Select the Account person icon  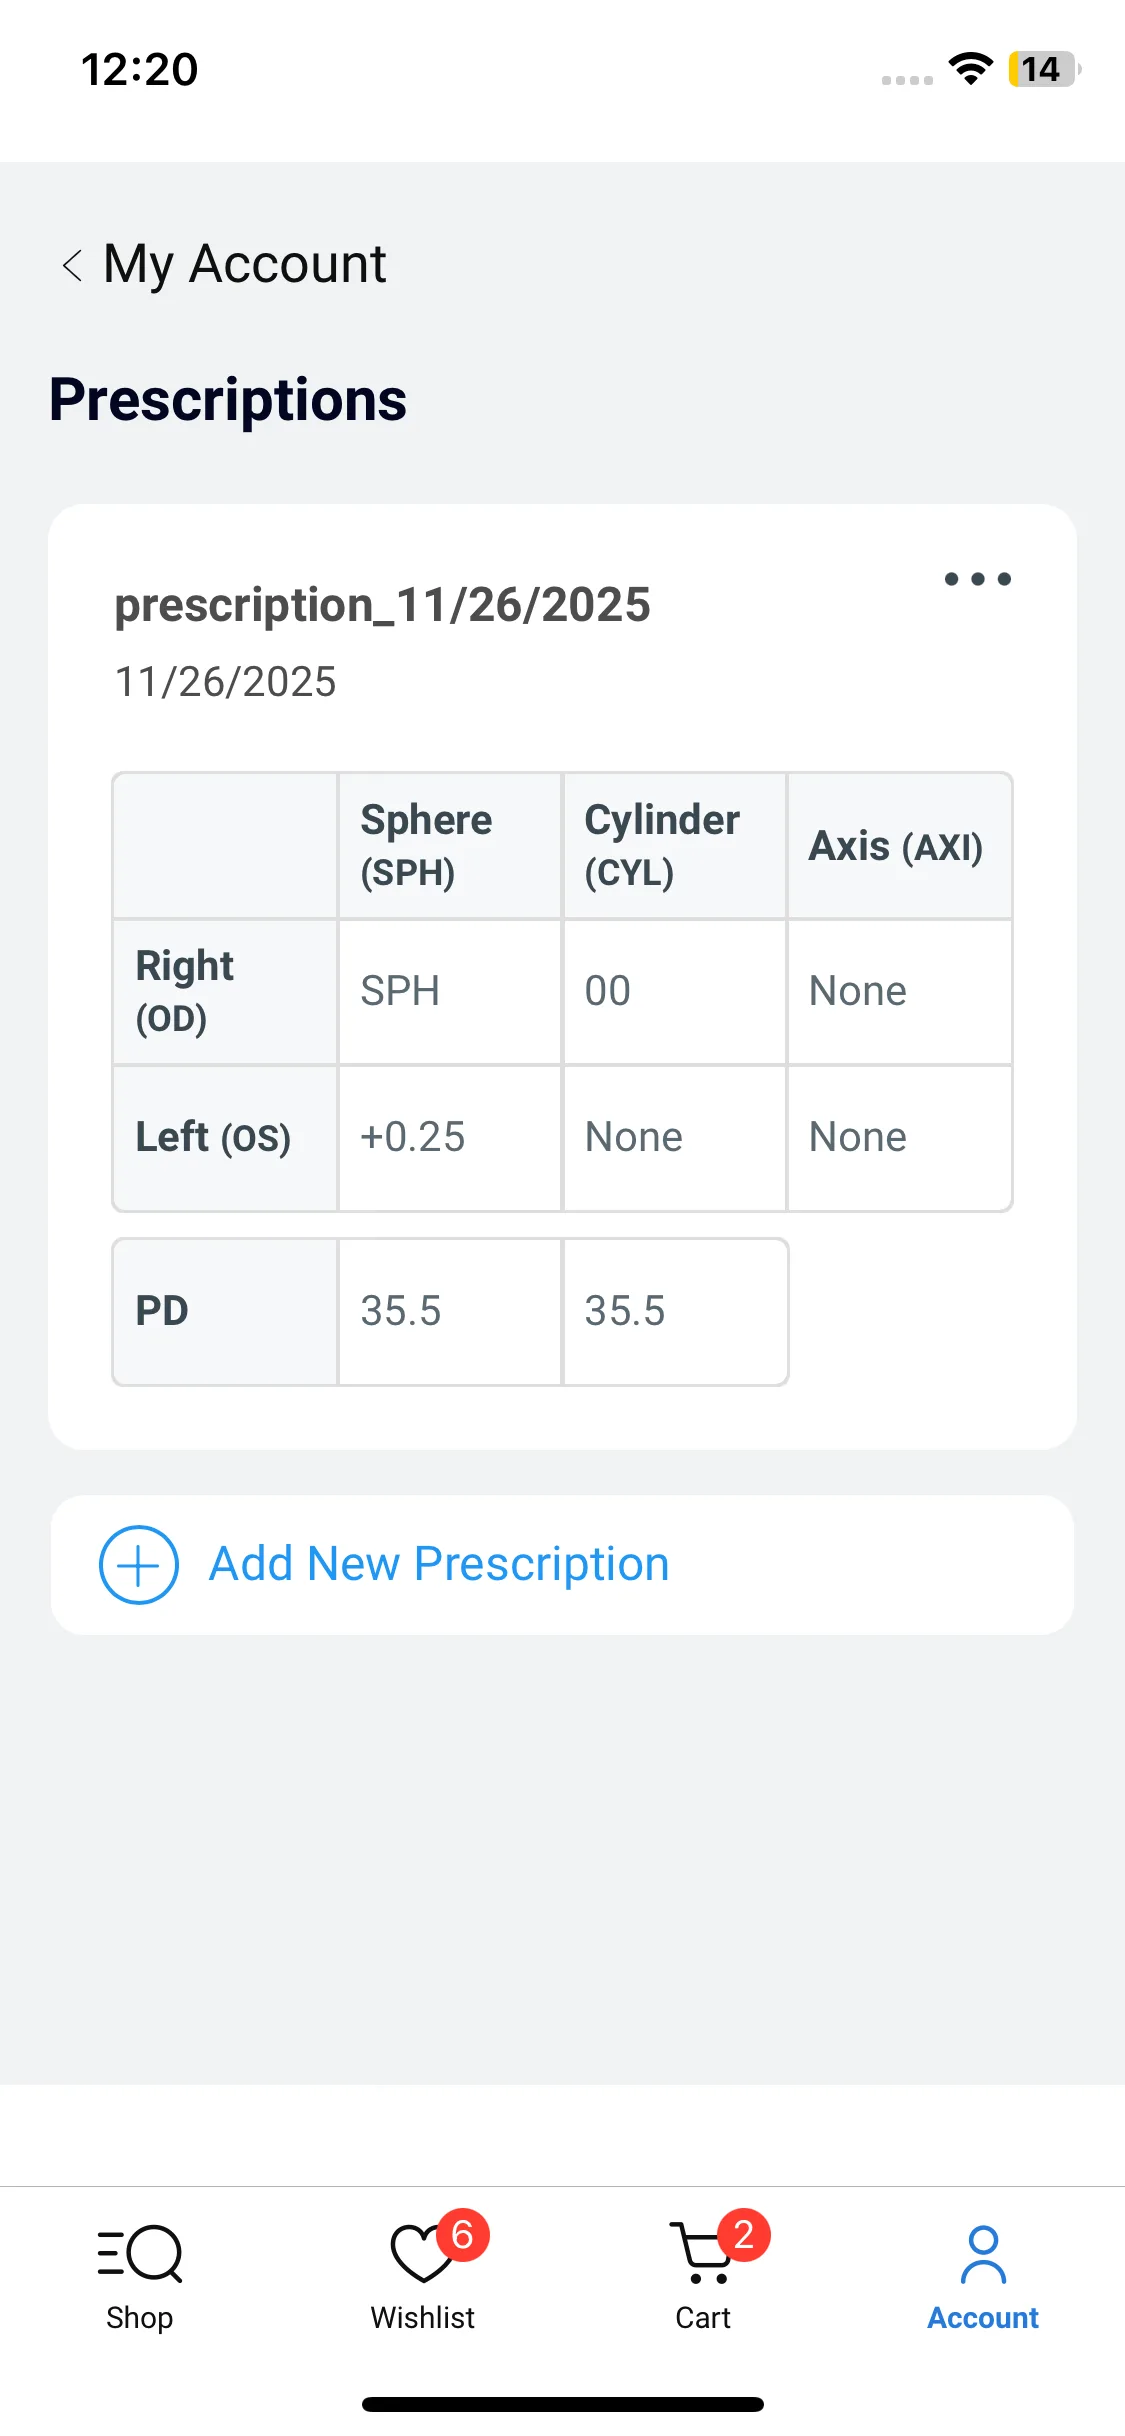click(983, 2254)
